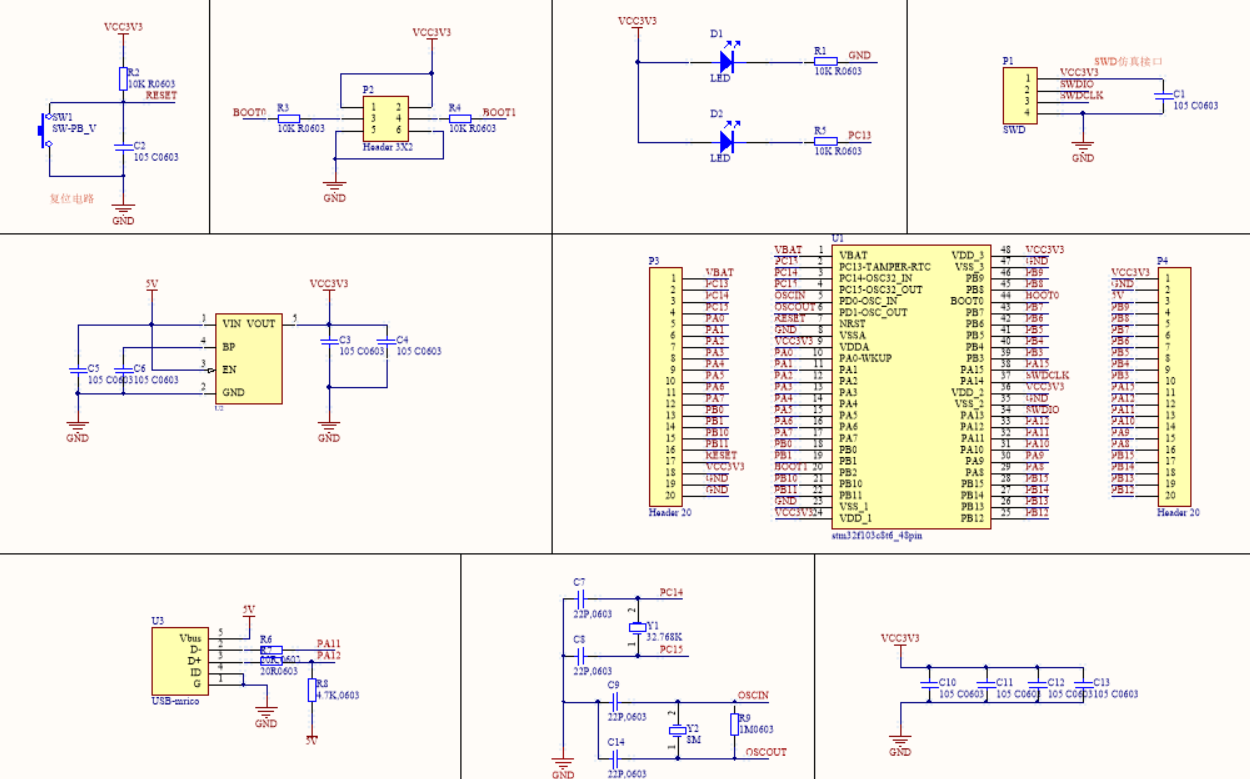Viewport: 1250px width, 779px height.
Task: Pick the R3 resistor on the BOOT0 line
Action: (290, 119)
